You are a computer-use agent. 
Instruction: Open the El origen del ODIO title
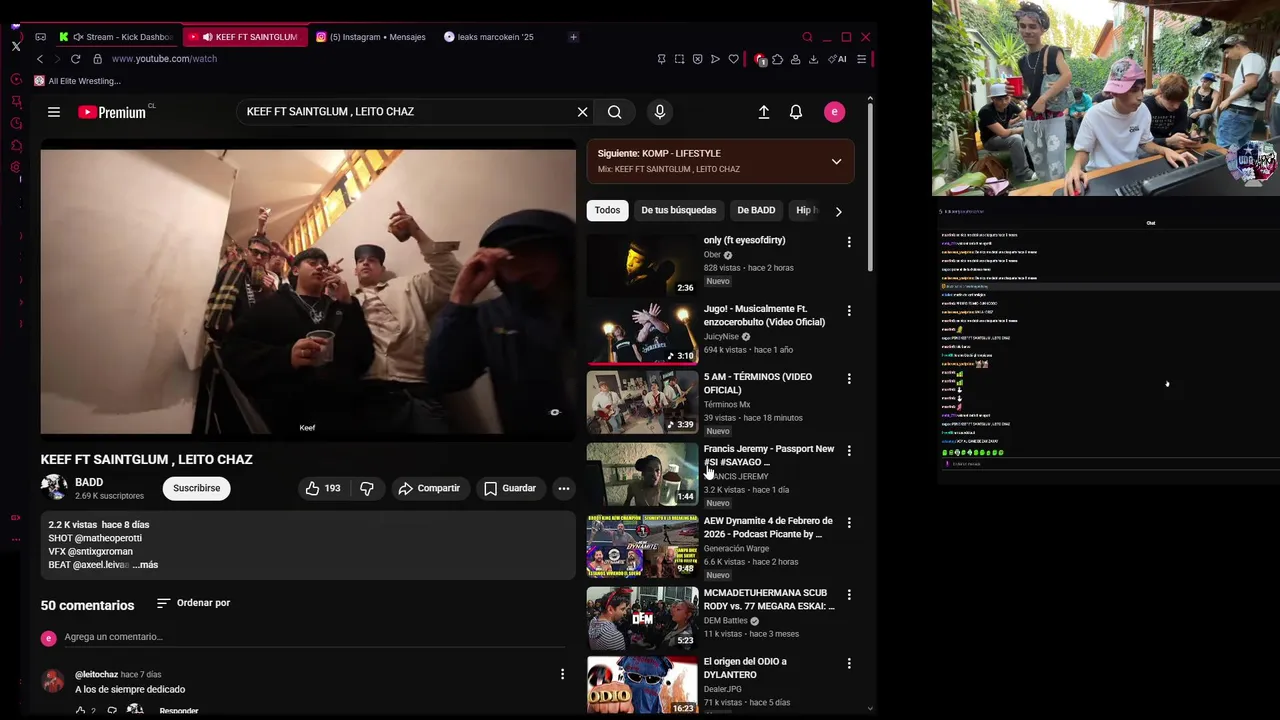point(745,667)
